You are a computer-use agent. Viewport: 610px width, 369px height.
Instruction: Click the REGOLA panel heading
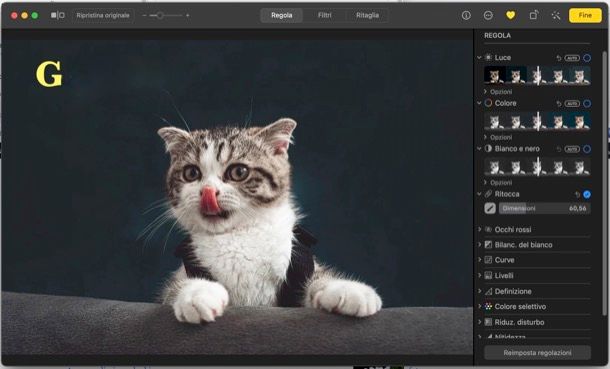tap(497, 35)
